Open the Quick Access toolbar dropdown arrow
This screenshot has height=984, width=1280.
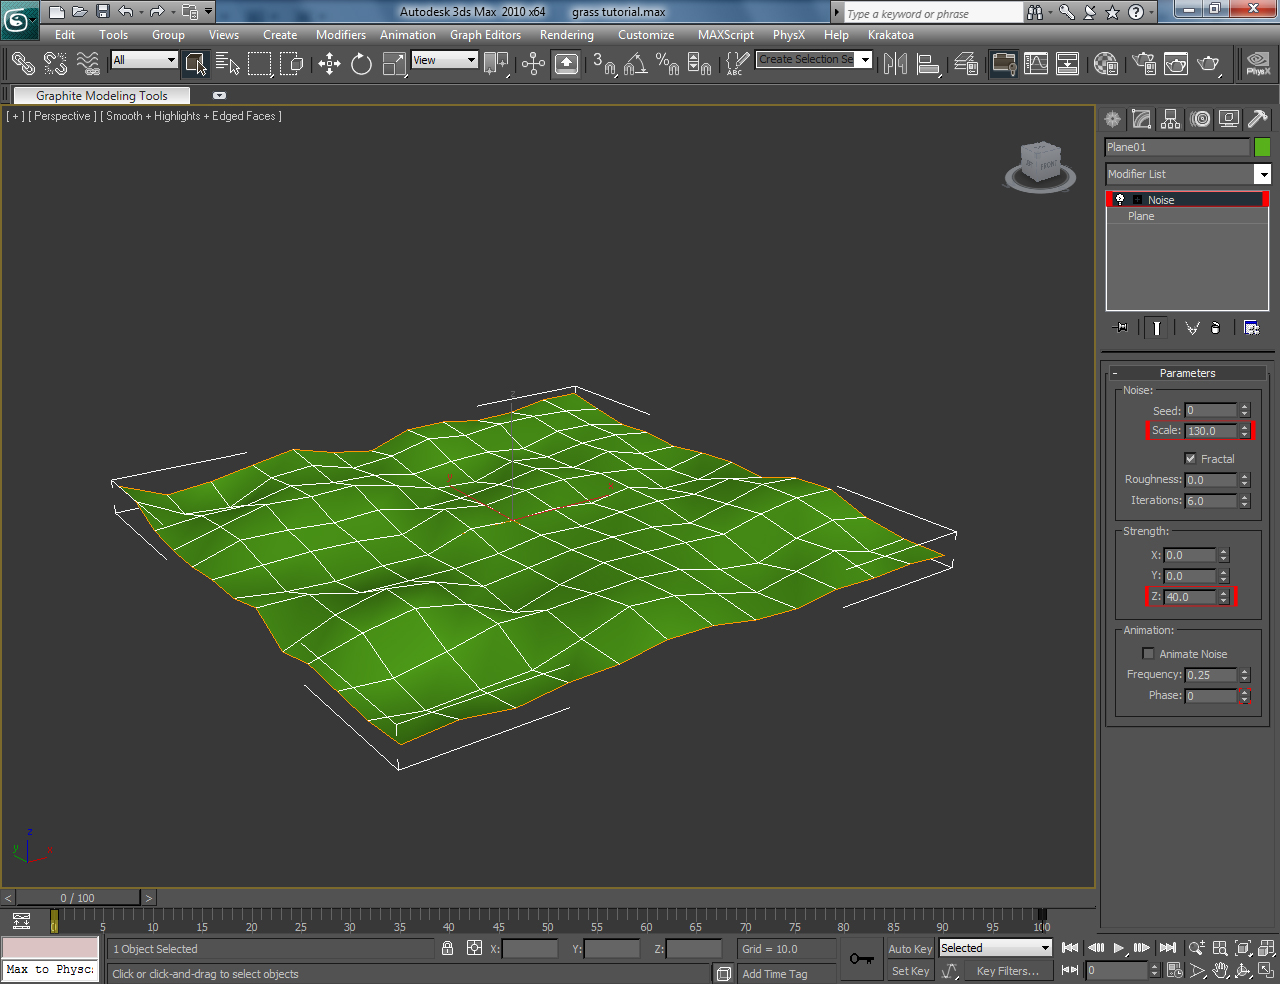[x=209, y=12]
